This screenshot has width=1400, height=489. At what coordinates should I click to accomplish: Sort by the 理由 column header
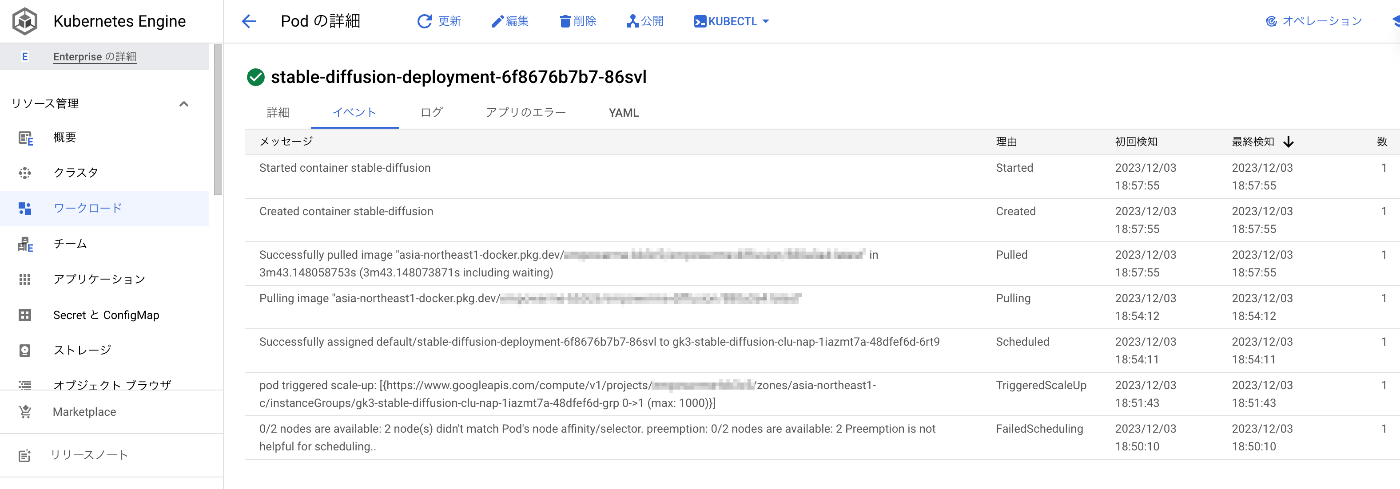pos(1007,142)
